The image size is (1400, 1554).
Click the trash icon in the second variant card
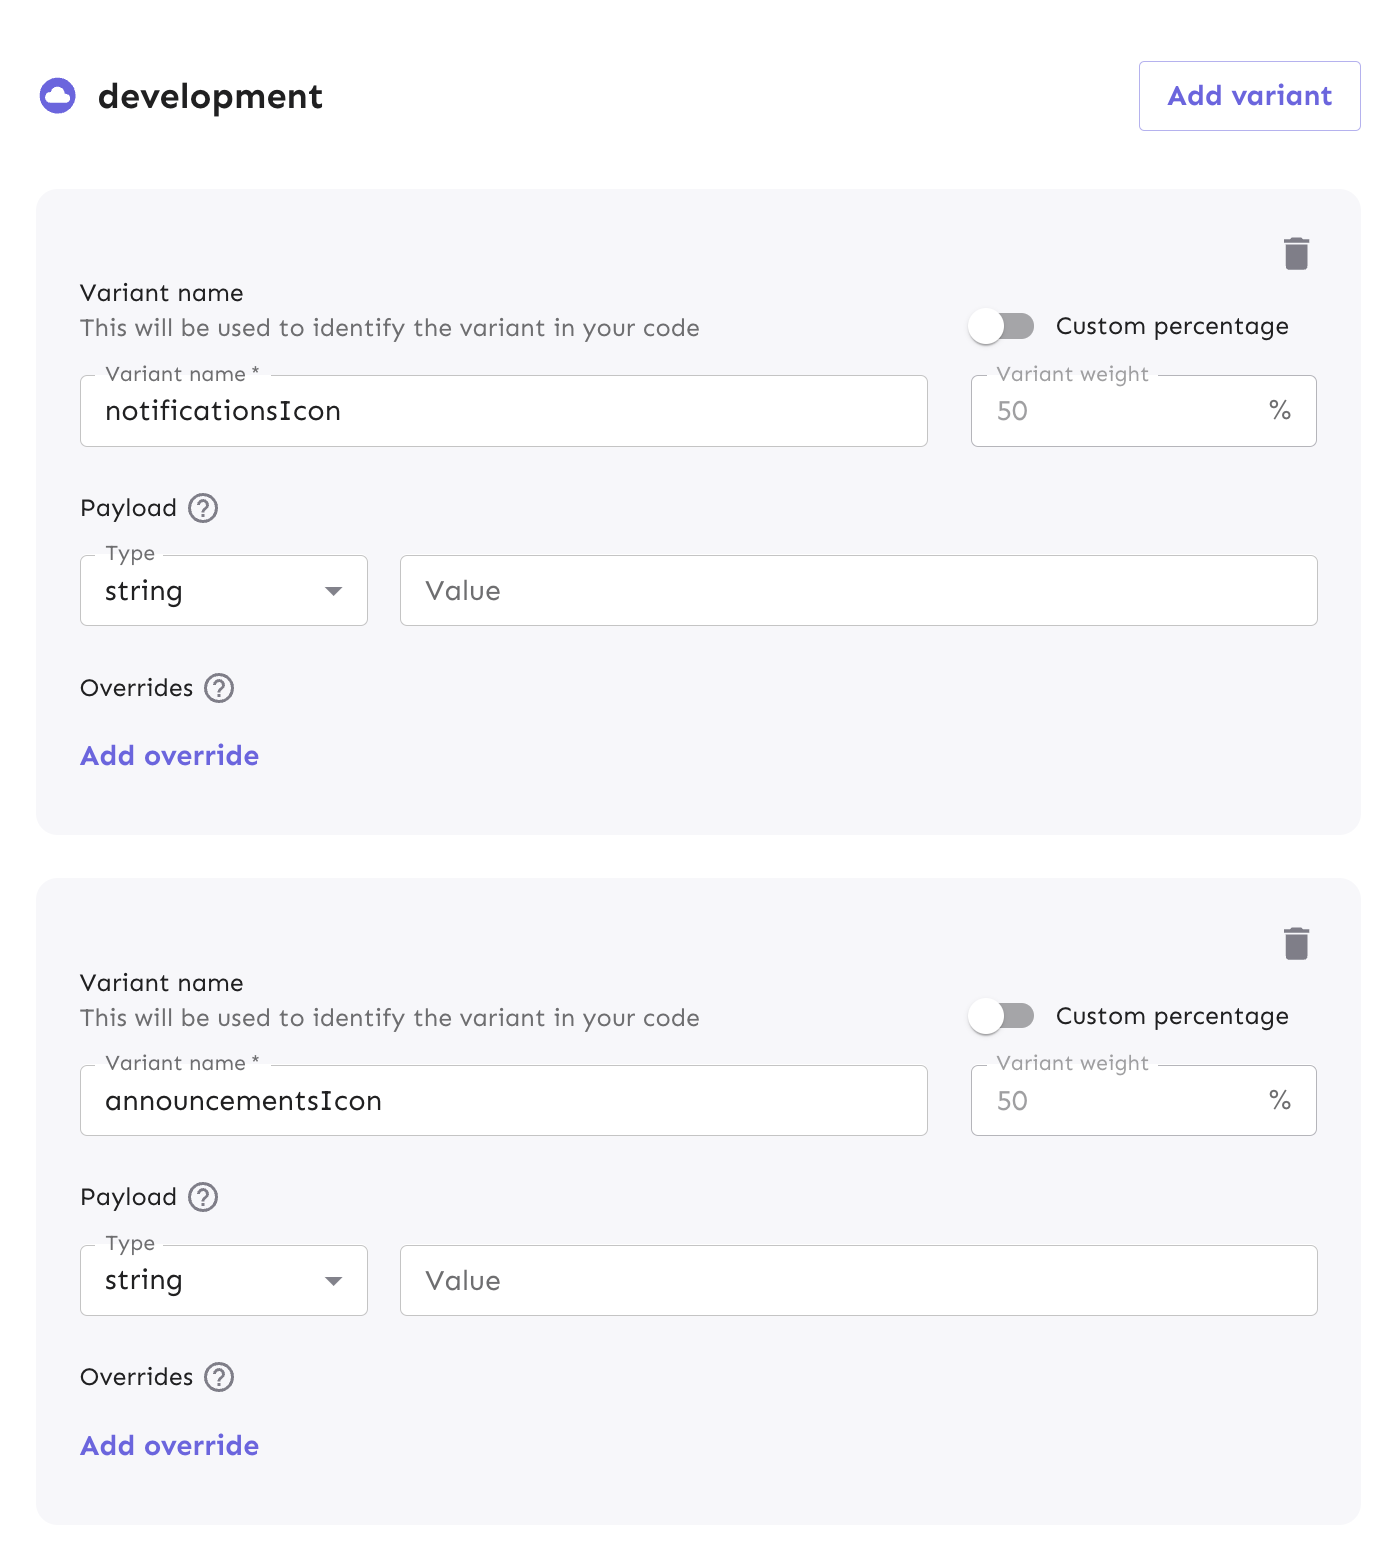point(1297,941)
